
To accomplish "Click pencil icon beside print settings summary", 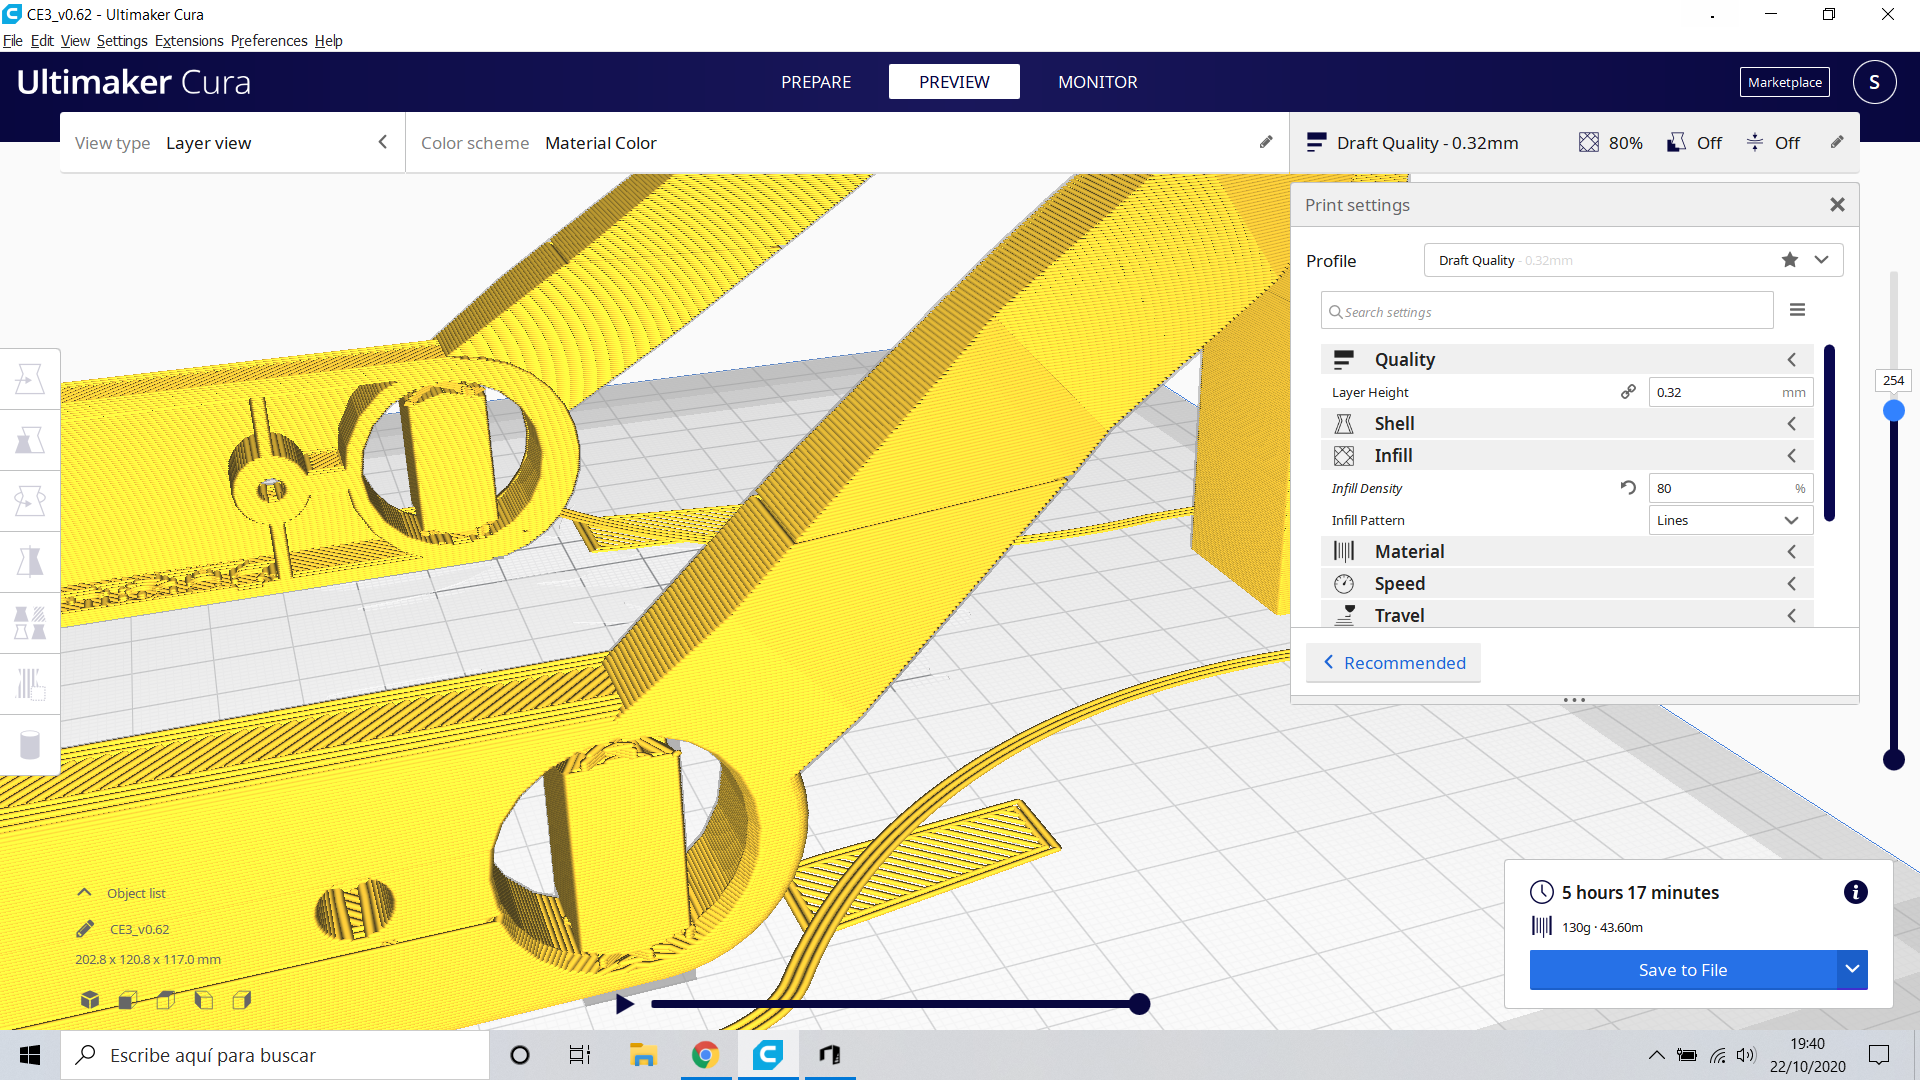I will tap(1837, 142).
